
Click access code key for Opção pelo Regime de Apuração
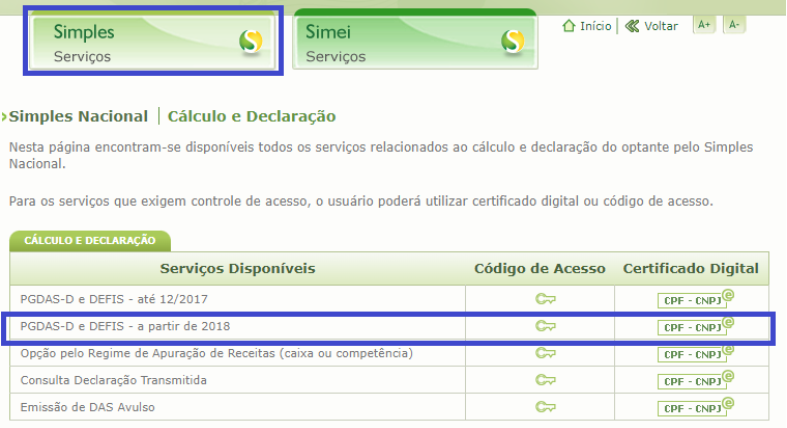coord(545,354)
